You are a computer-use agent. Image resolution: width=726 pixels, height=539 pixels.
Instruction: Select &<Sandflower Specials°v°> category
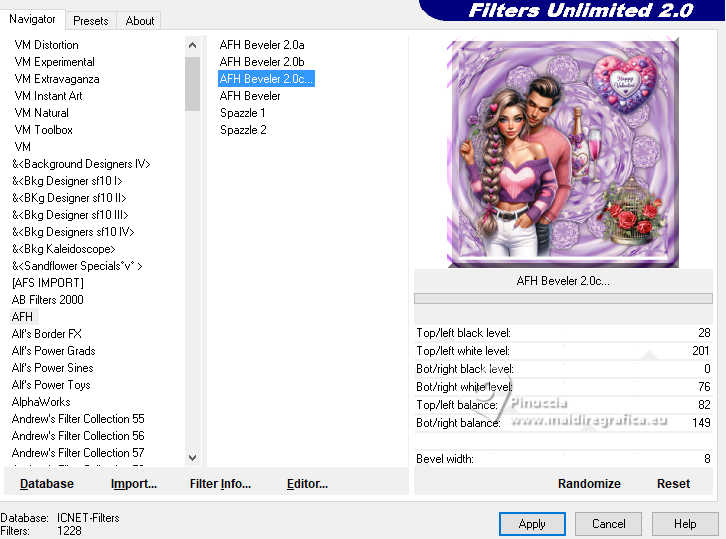click(x=77, y=266)
